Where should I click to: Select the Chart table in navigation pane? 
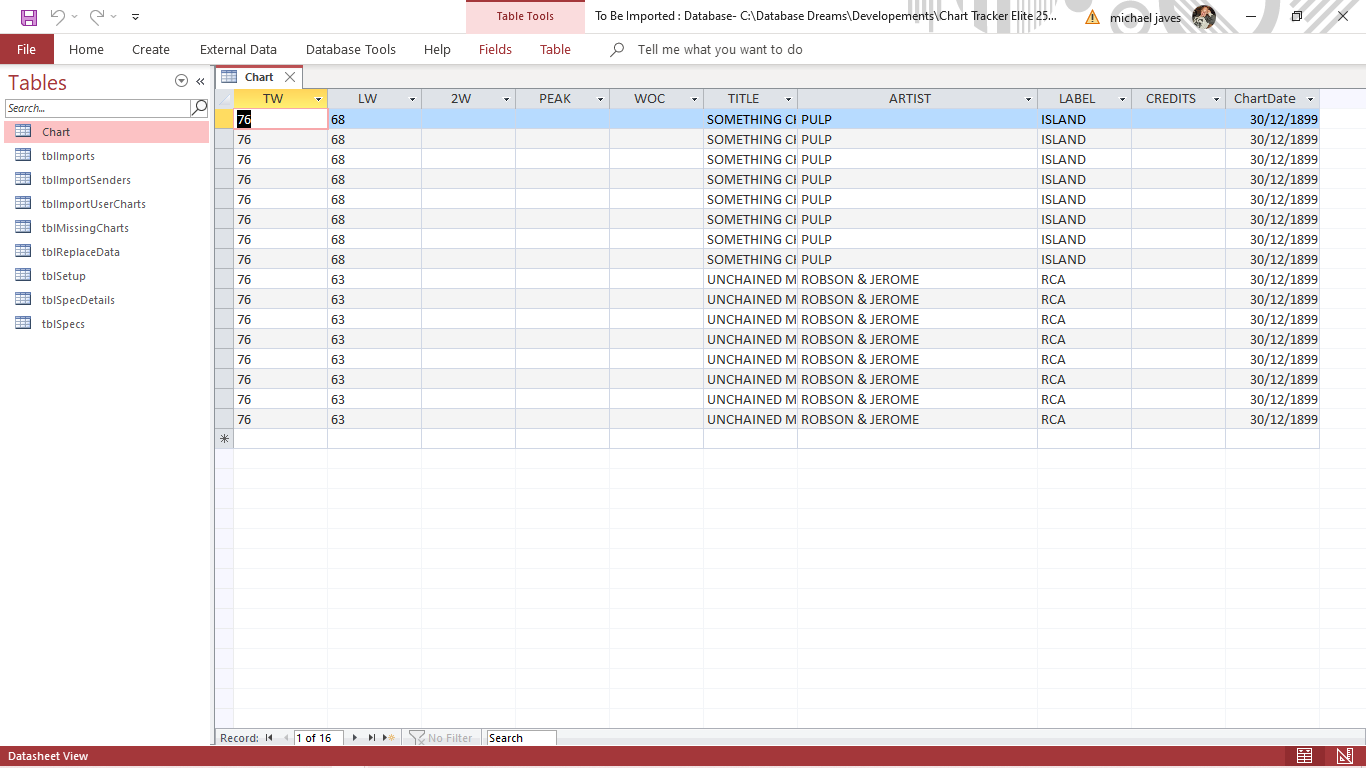coord(107,132)
